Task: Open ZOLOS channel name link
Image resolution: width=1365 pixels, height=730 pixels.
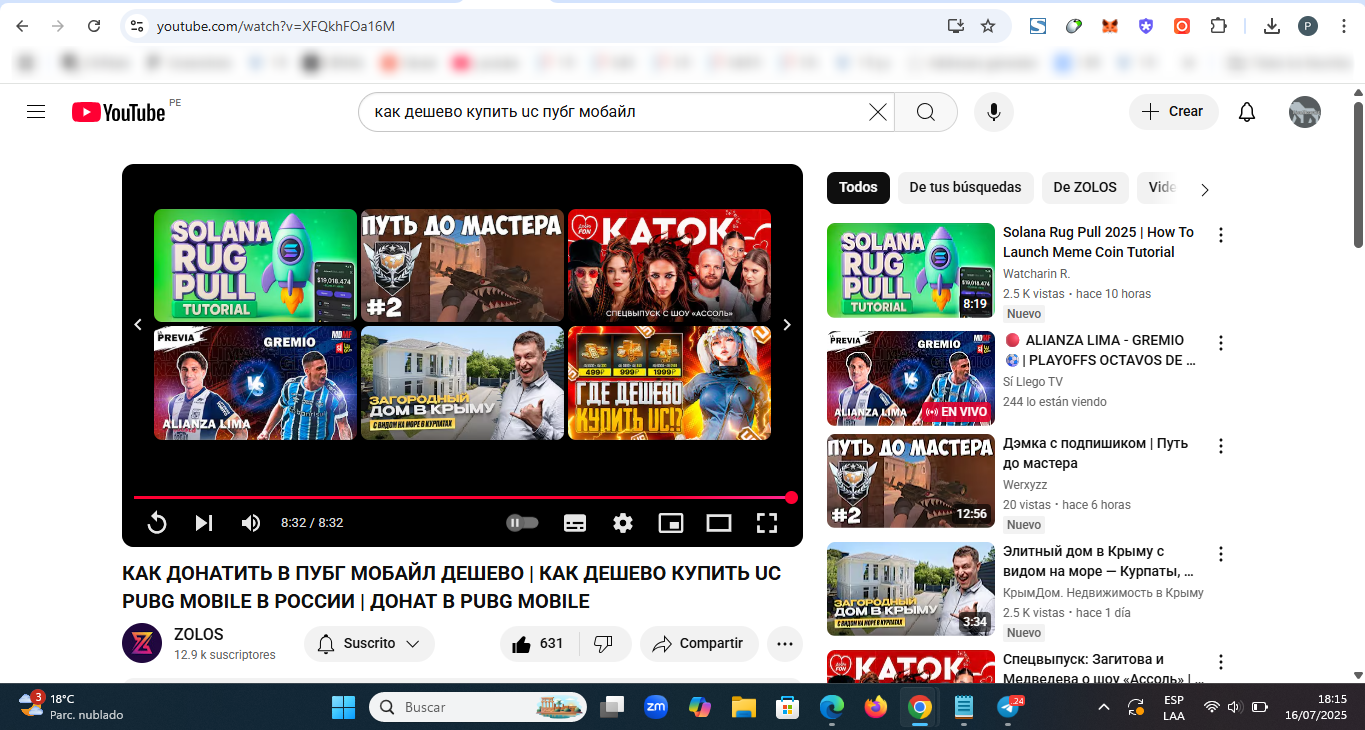Action: click(x=199, y=634)
